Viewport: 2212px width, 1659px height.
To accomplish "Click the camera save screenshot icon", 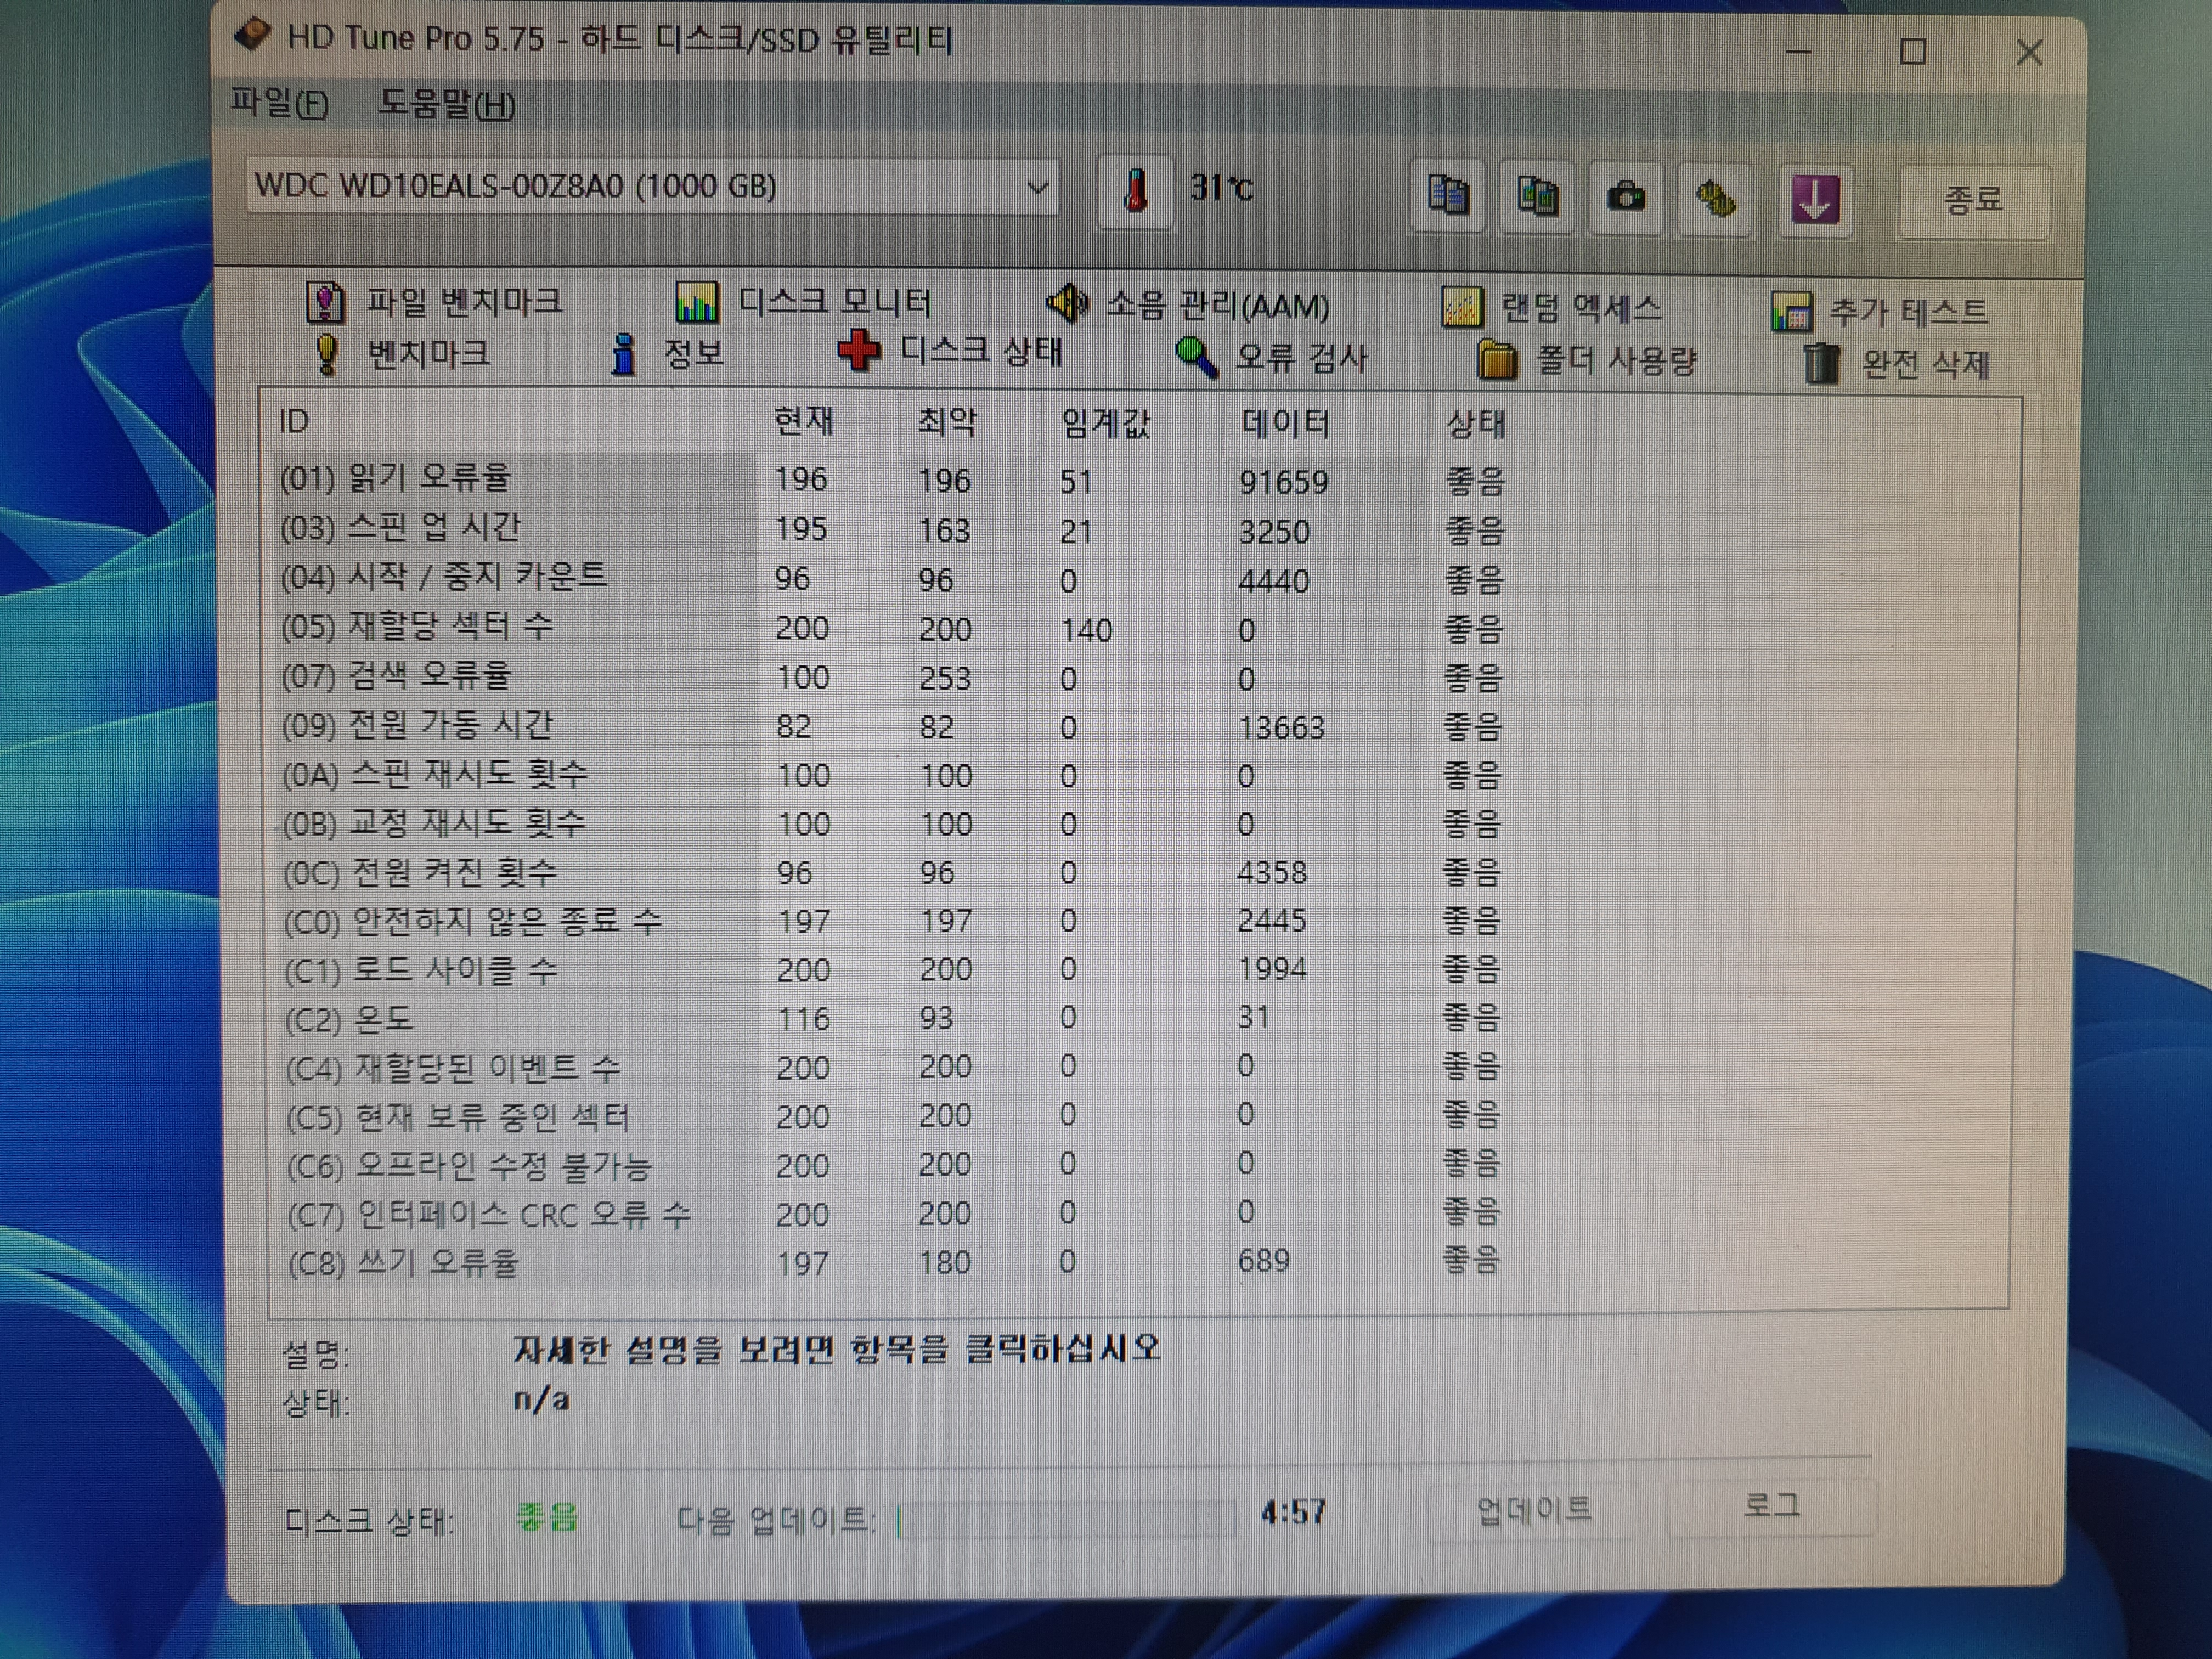I will coord(1626,197).
